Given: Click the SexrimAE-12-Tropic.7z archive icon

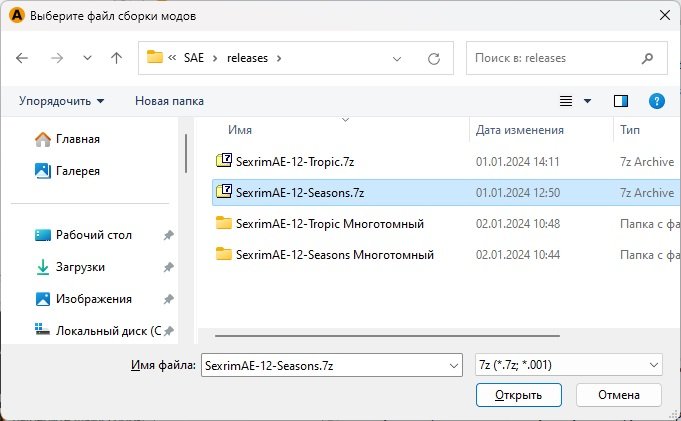Looking at the screenshot, I should 224,161.
